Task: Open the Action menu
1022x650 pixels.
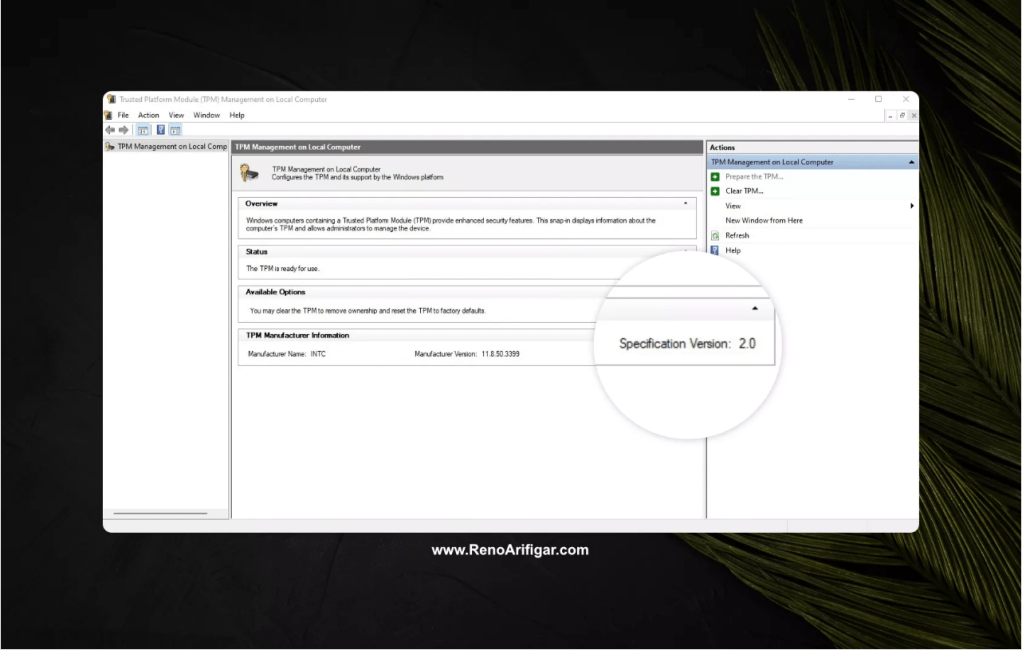Action: coord(148,115)
